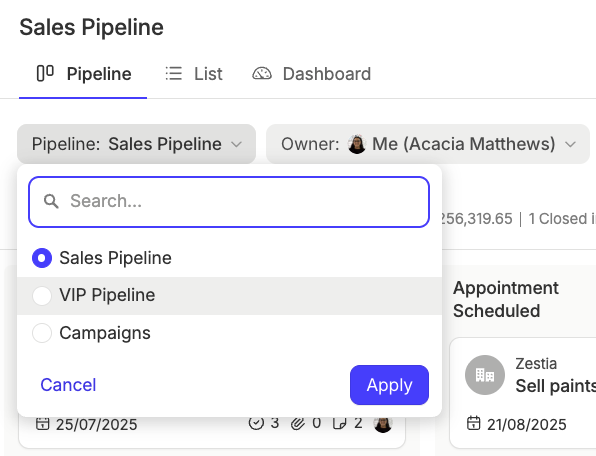
Task: Click the magnifier icon in search box
Action: click(51, 201)
